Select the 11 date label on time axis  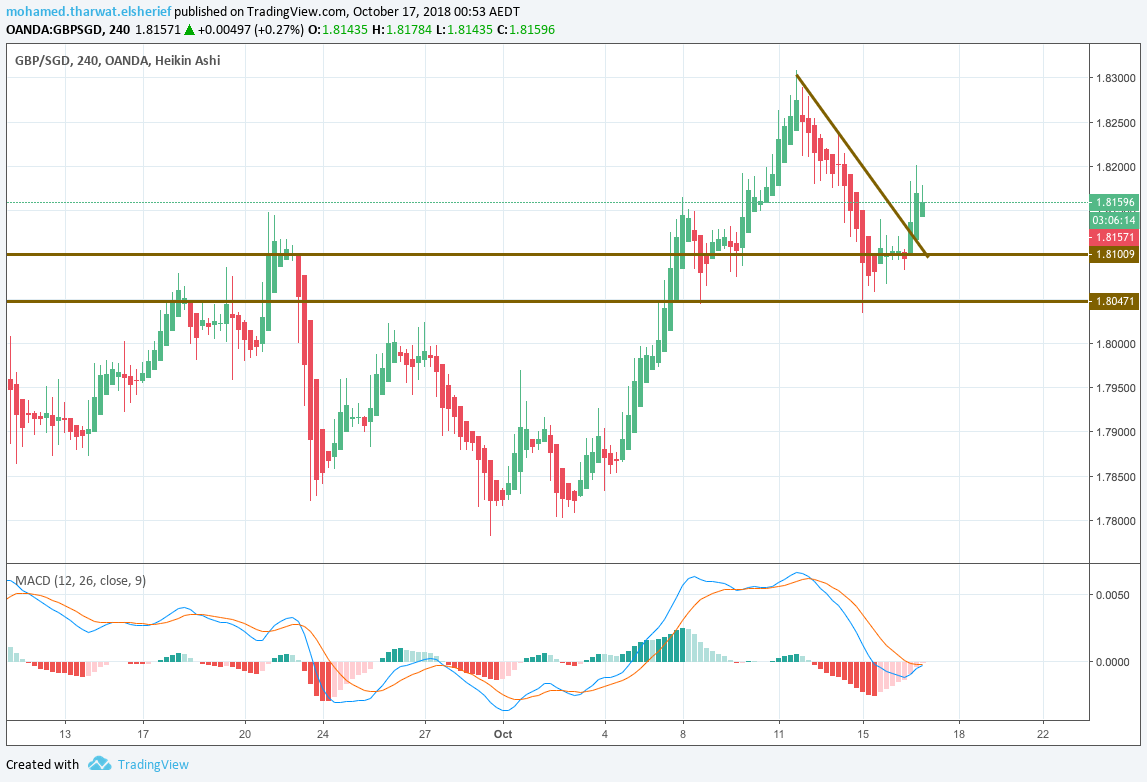pyautogui.click(x=779, y=734)
